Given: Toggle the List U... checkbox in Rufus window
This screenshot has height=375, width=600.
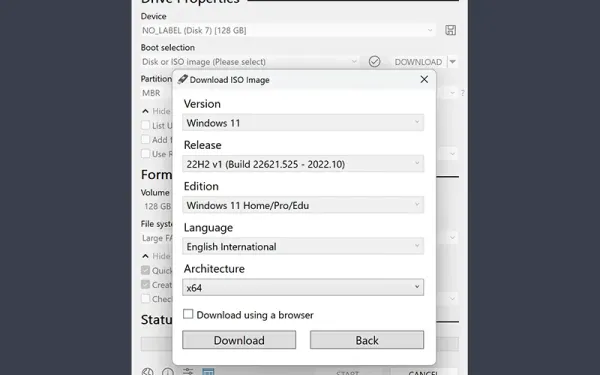Looking at the screenshot, I should coord(145,125).
